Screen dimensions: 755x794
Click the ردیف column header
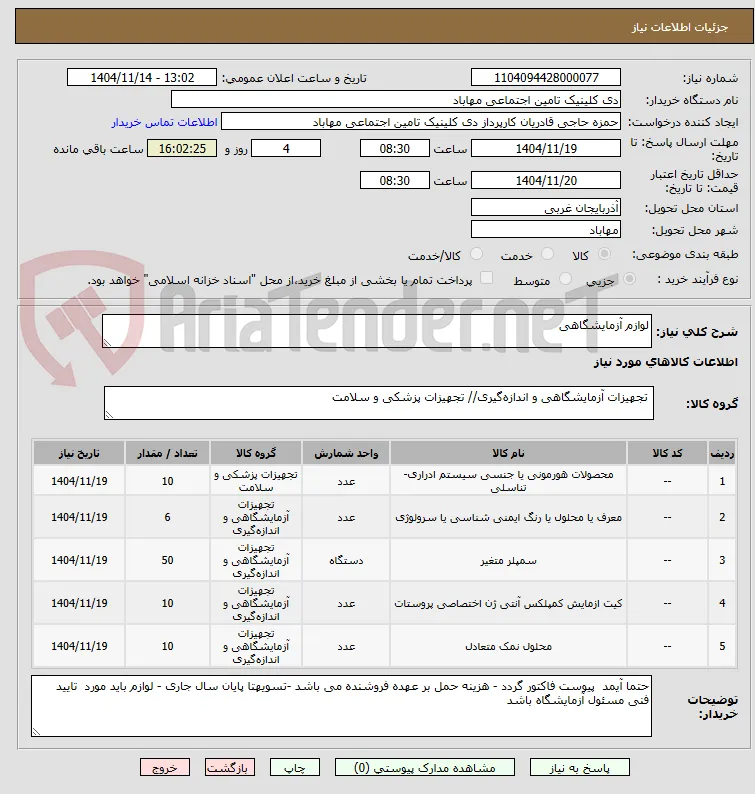coord(722,453)
